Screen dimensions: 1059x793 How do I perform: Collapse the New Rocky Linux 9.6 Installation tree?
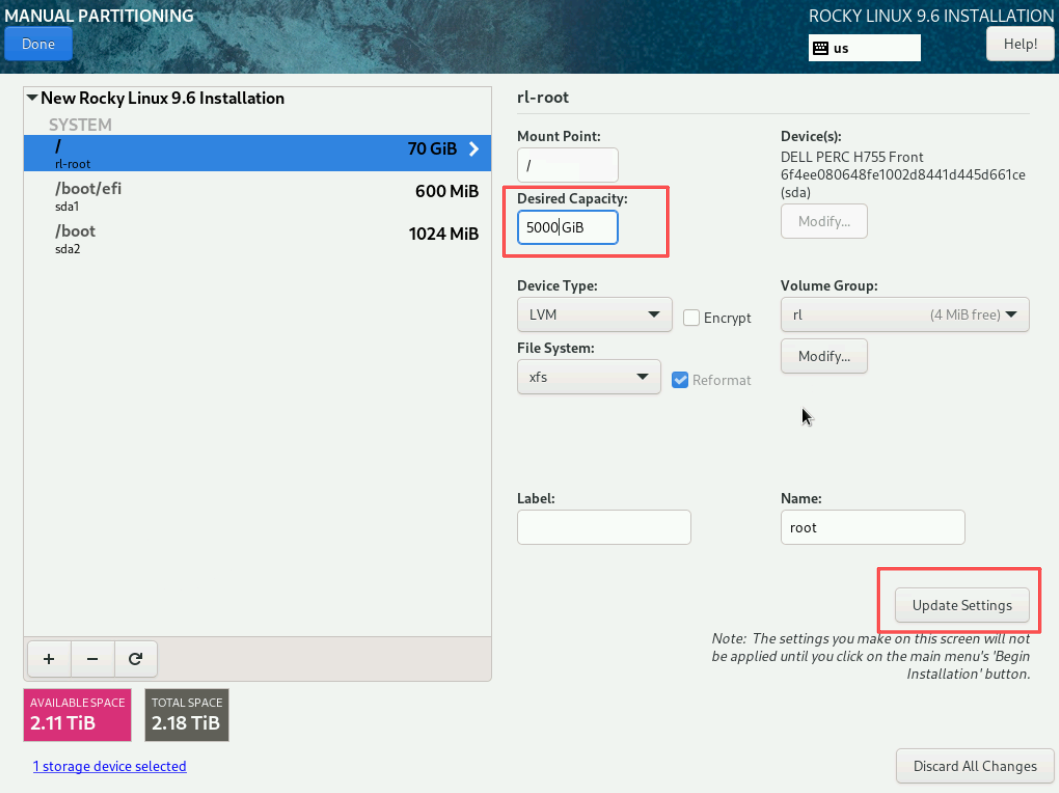pyautogui.click(x=33, y=98)
